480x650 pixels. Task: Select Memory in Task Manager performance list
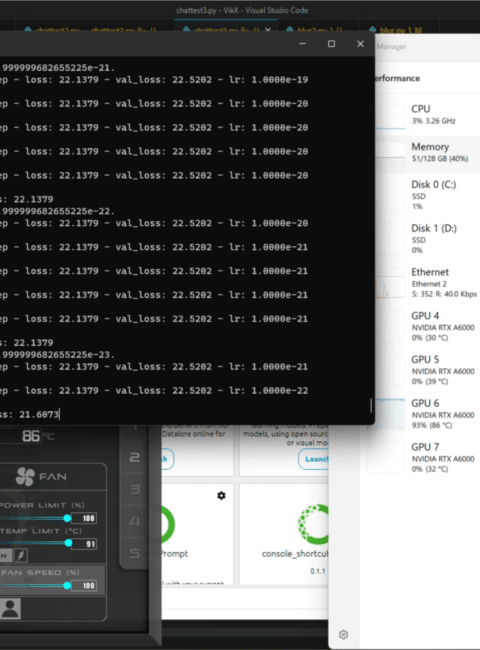click(x=427, y=152)
